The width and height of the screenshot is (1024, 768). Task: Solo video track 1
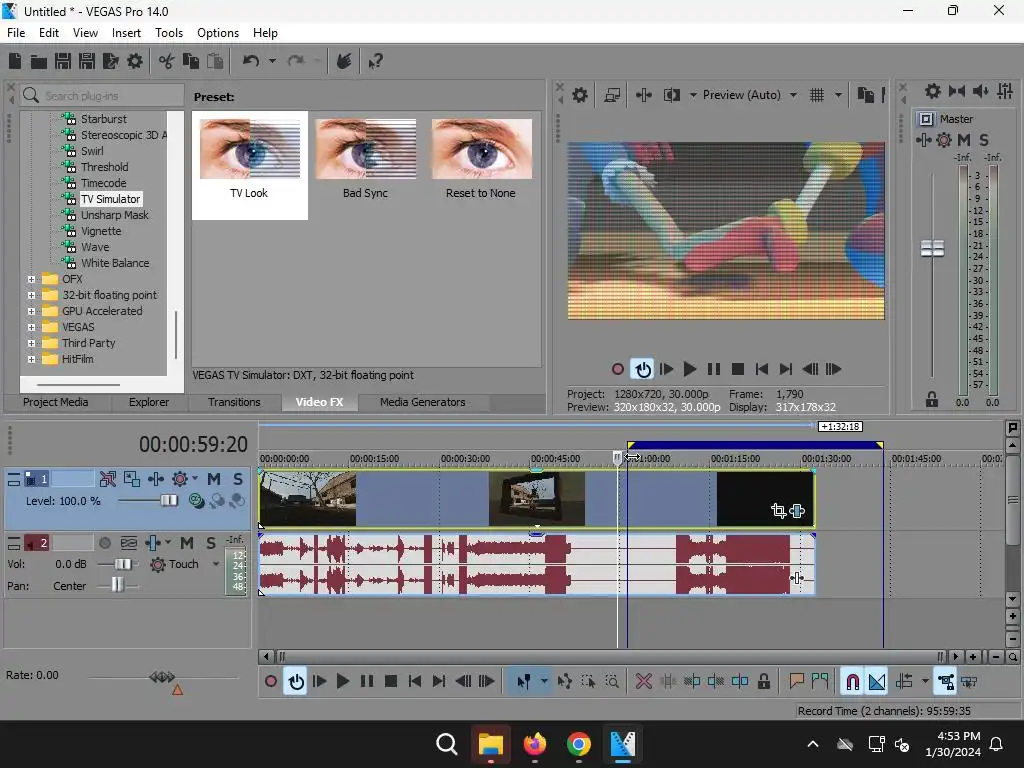pyautogui.click(x=238, y=479)
